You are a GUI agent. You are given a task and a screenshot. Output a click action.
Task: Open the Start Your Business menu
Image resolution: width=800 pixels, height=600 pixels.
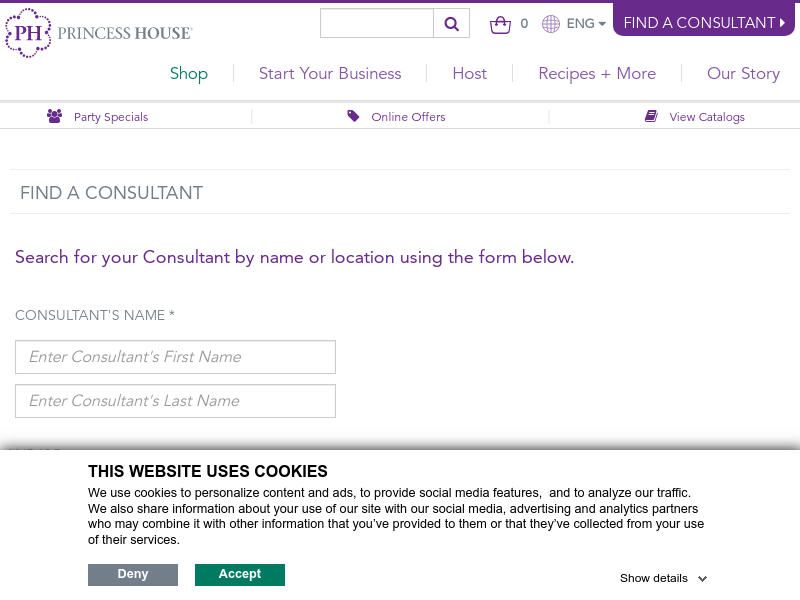point(330,73)
